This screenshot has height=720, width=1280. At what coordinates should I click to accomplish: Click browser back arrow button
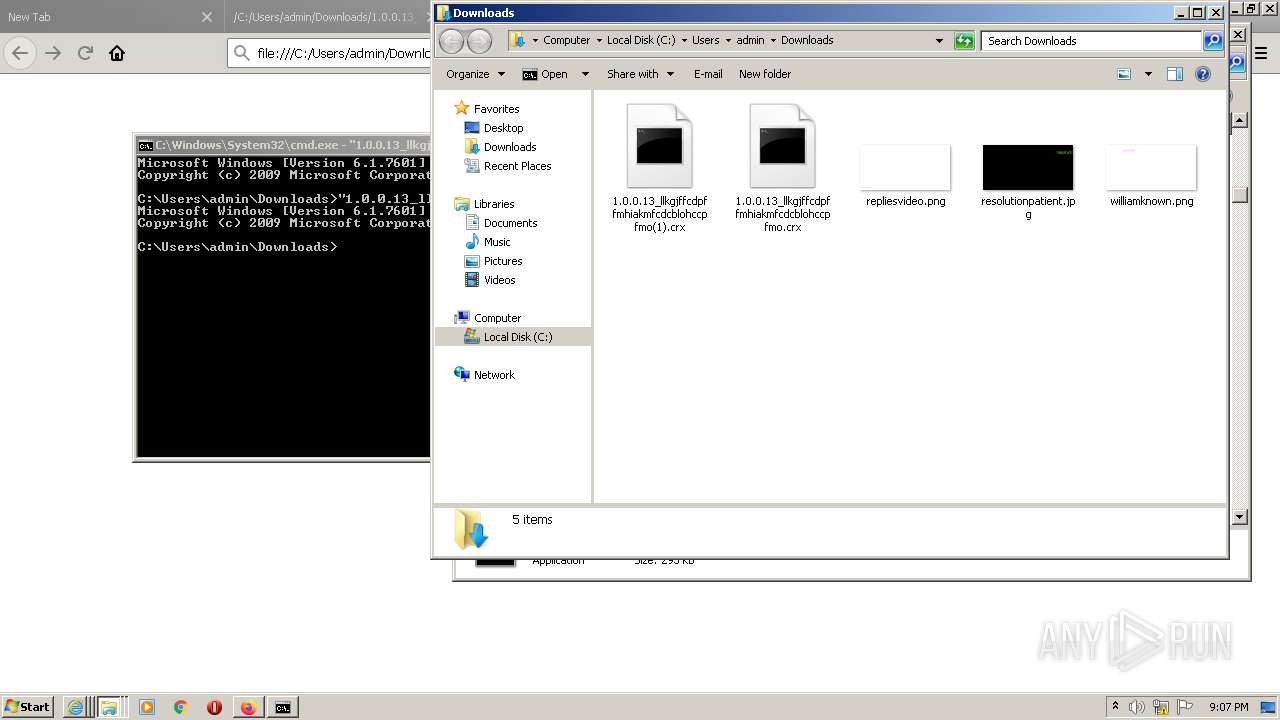tap(20, 53)
